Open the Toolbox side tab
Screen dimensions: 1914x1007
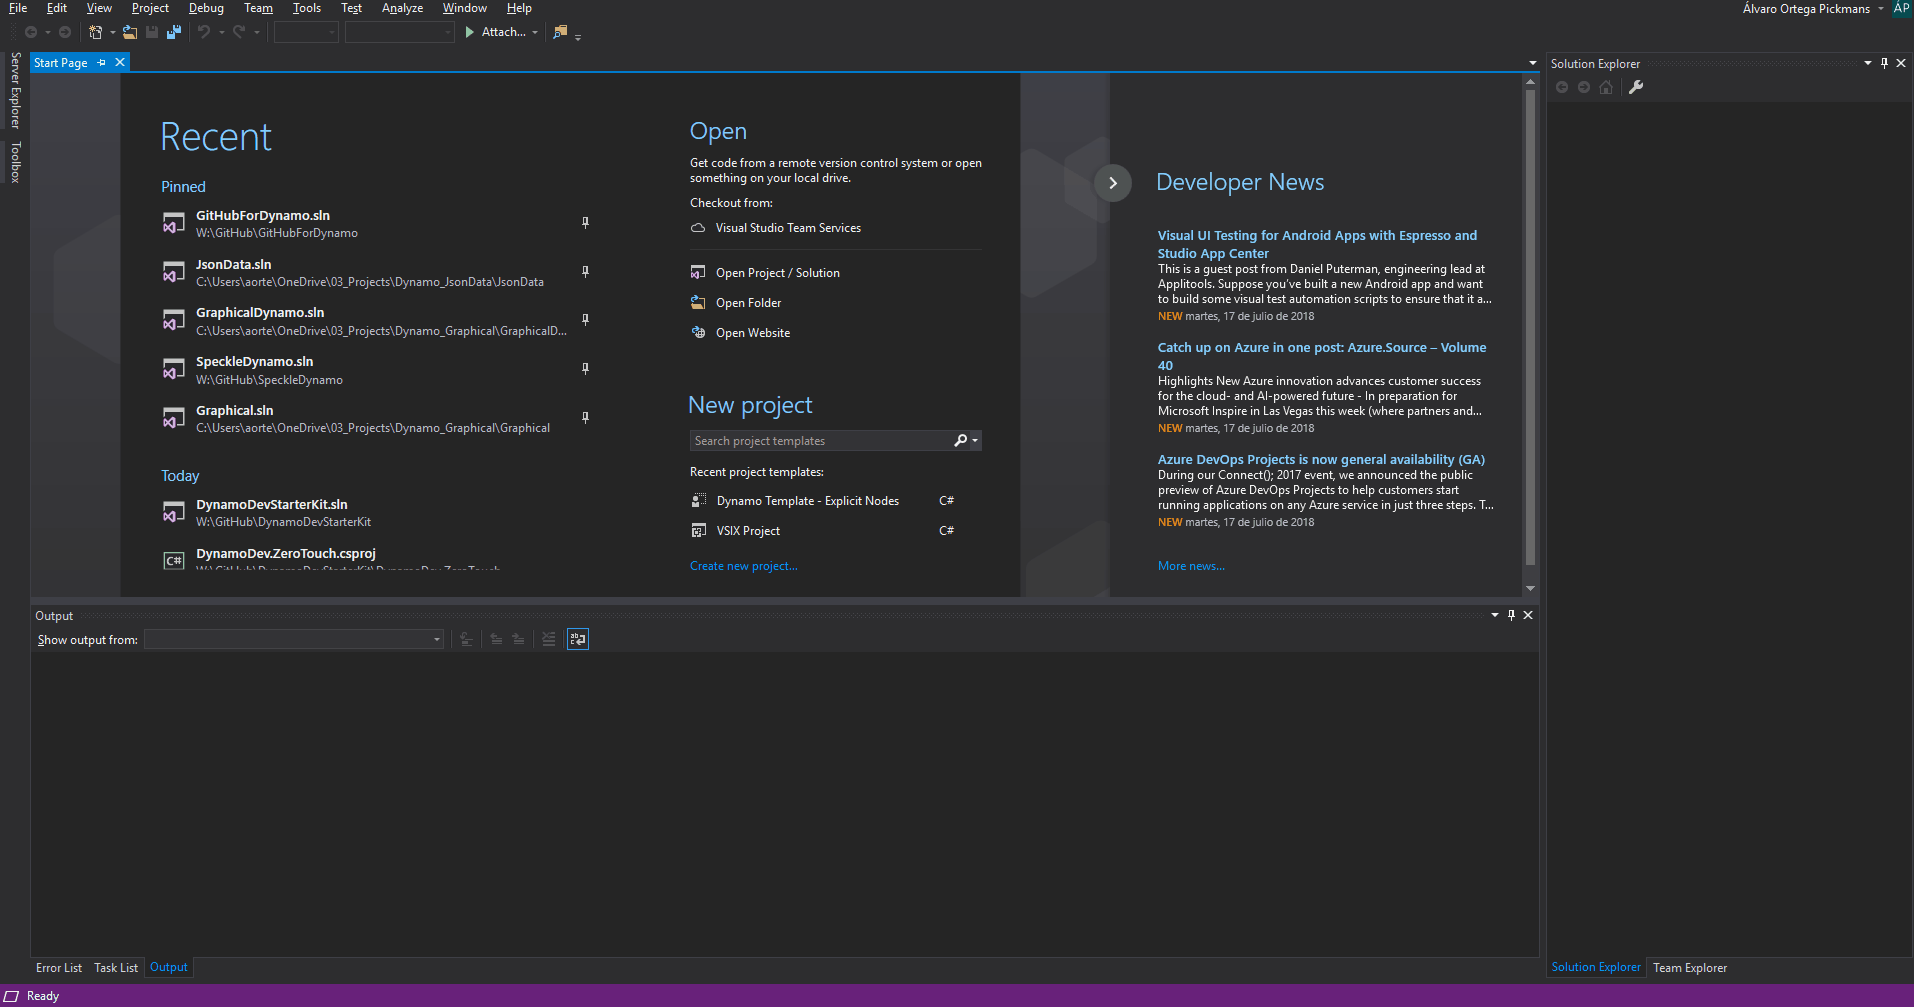click(x=15, y=163)
